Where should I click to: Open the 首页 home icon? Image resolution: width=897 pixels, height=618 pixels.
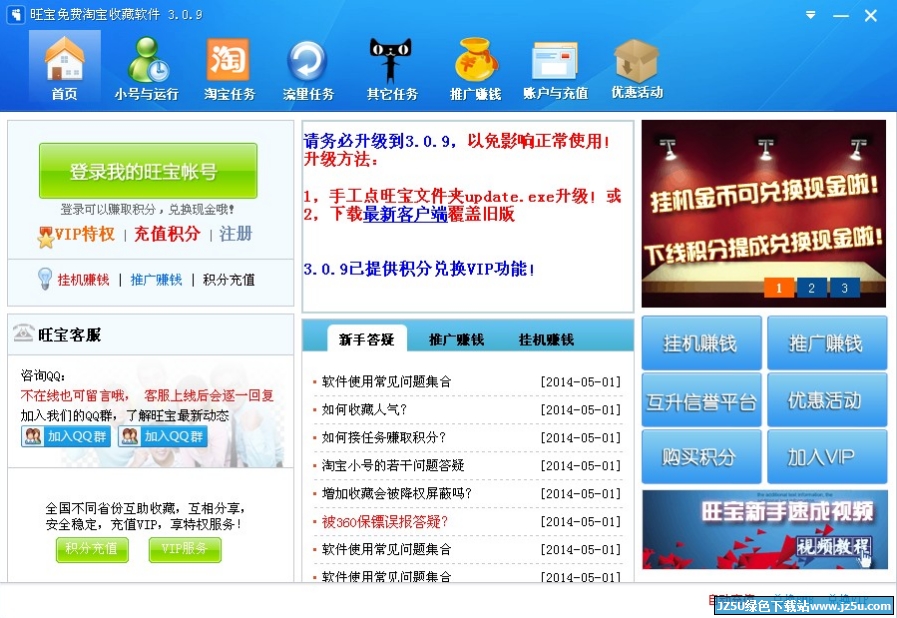pos(65,68)
